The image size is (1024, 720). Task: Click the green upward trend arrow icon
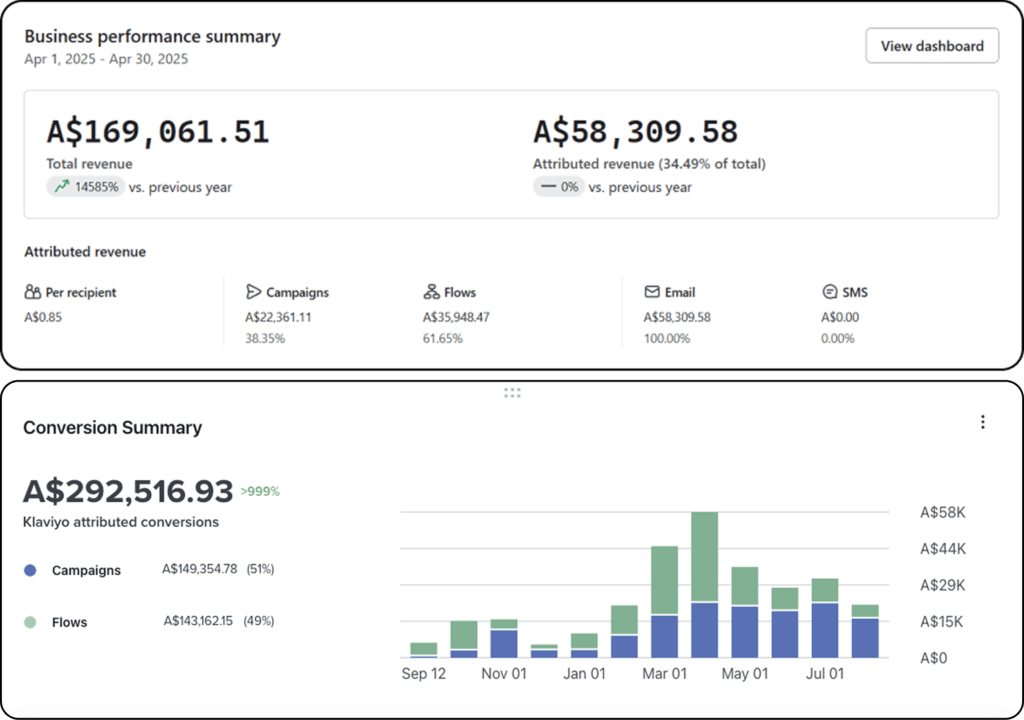pyautogui.click(x=62, y=187)
